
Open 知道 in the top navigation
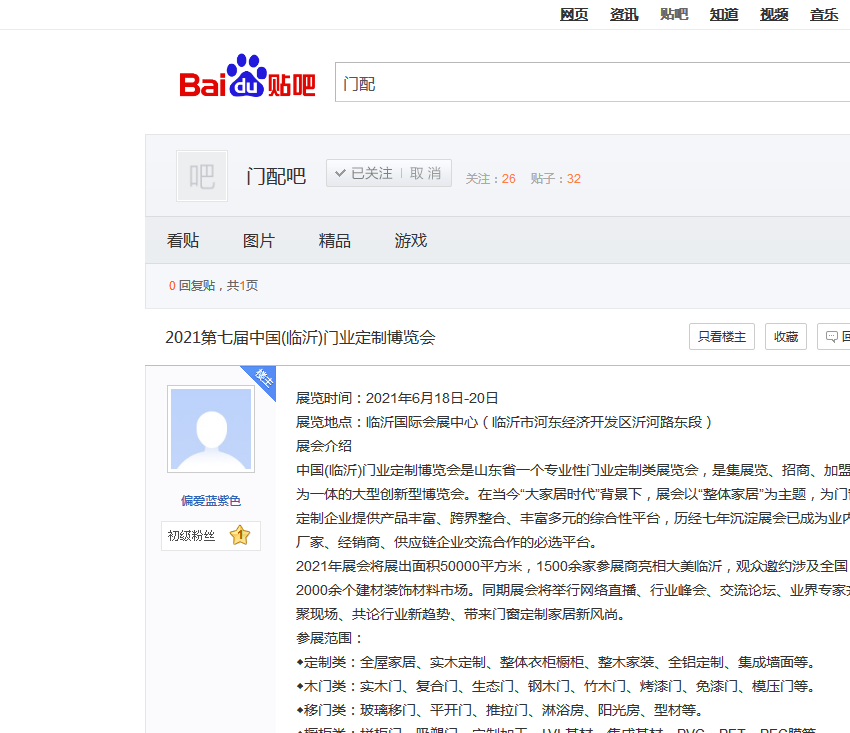pos(724,14)
